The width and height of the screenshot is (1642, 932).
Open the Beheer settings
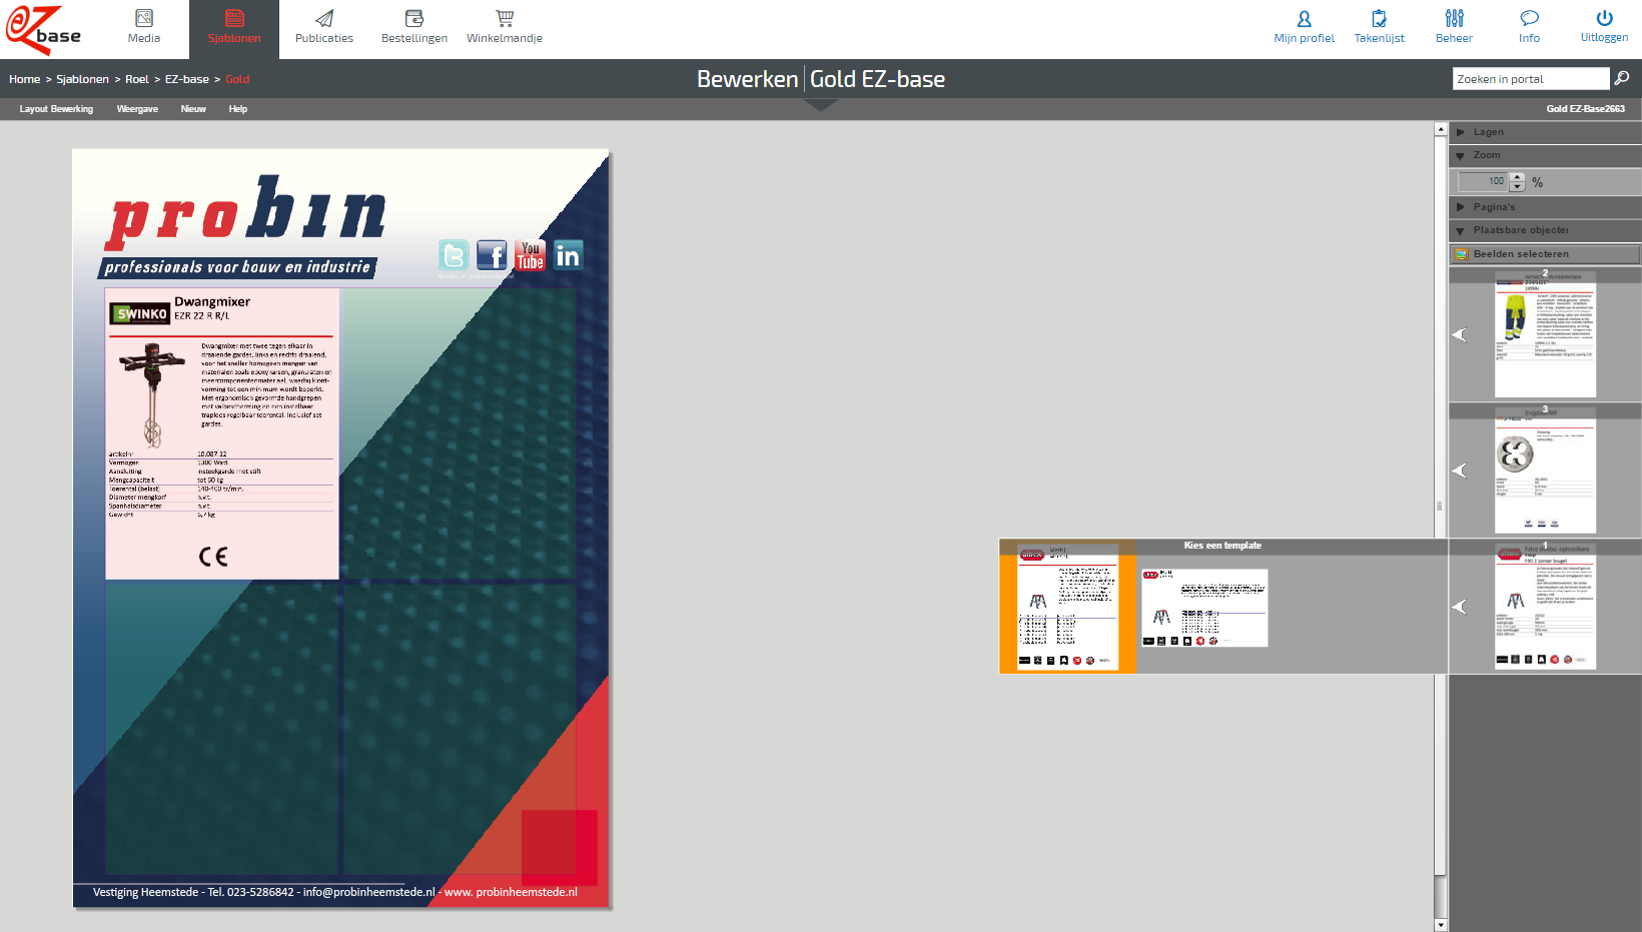(1454, 27)
